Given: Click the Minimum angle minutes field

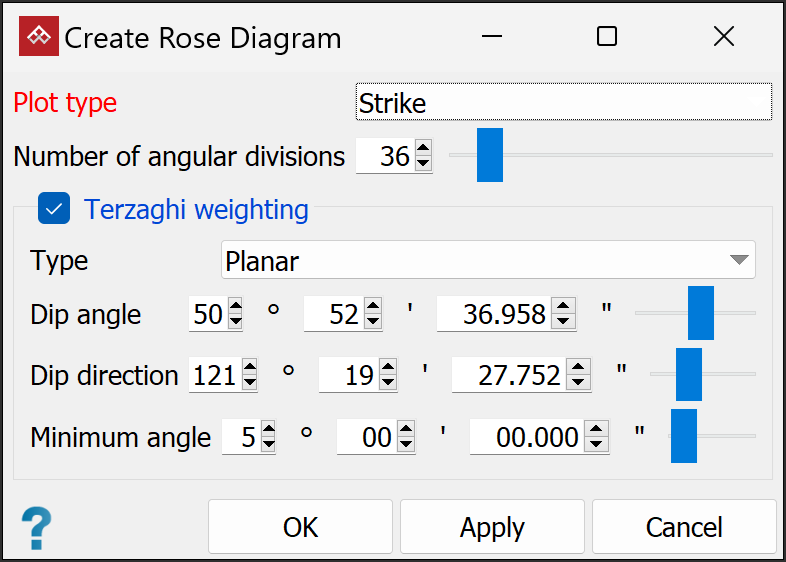Looking at the screenshot, I should [x=366, y=437].
